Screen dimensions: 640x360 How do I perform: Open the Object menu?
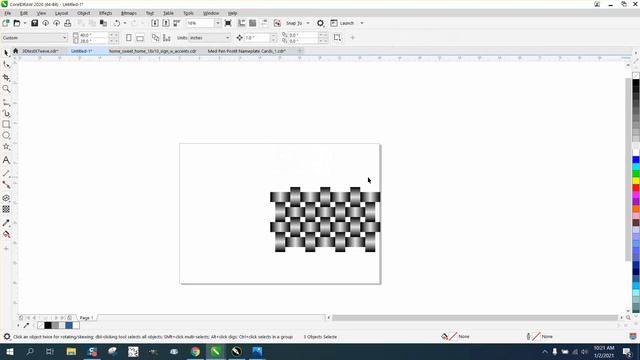(x=84, y=13)
